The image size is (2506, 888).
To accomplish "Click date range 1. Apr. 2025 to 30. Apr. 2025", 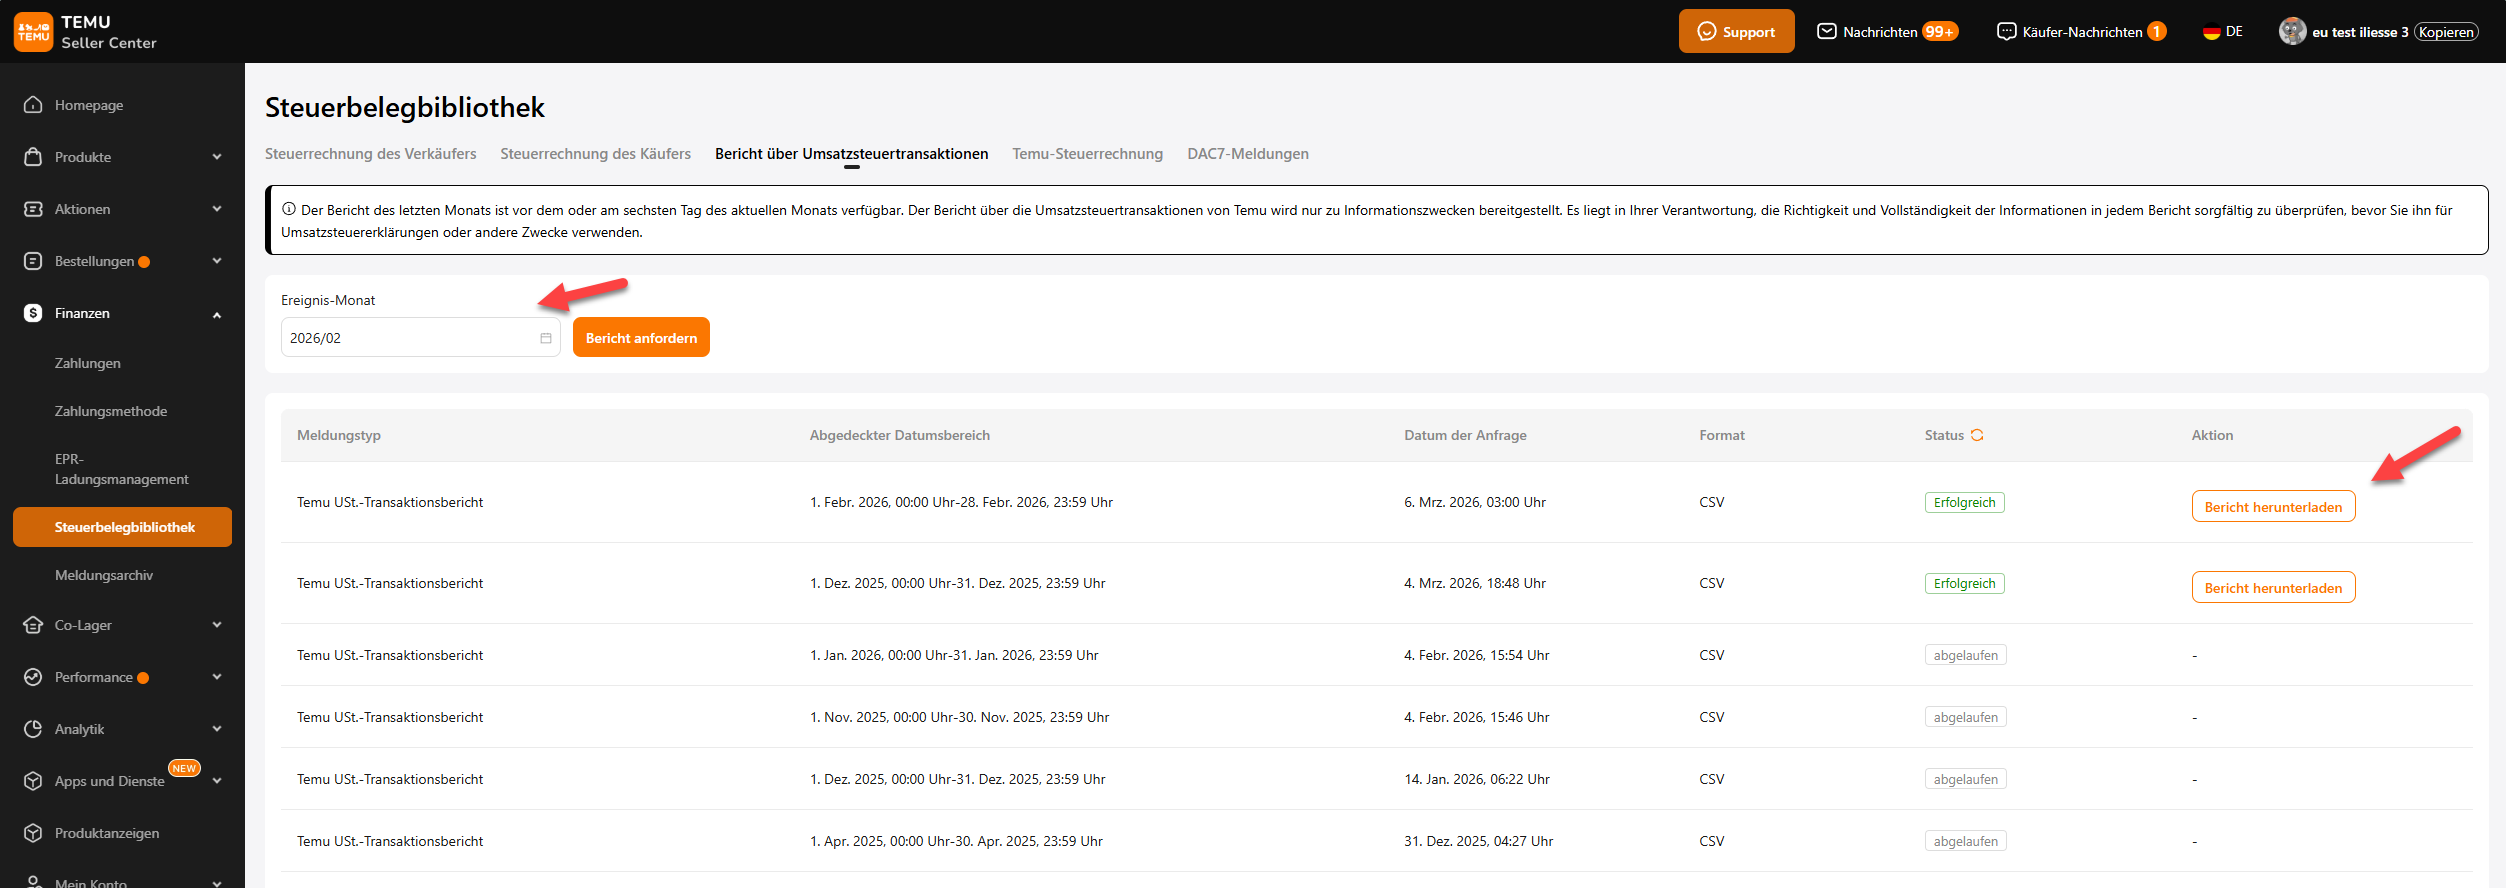I will 956,841.
